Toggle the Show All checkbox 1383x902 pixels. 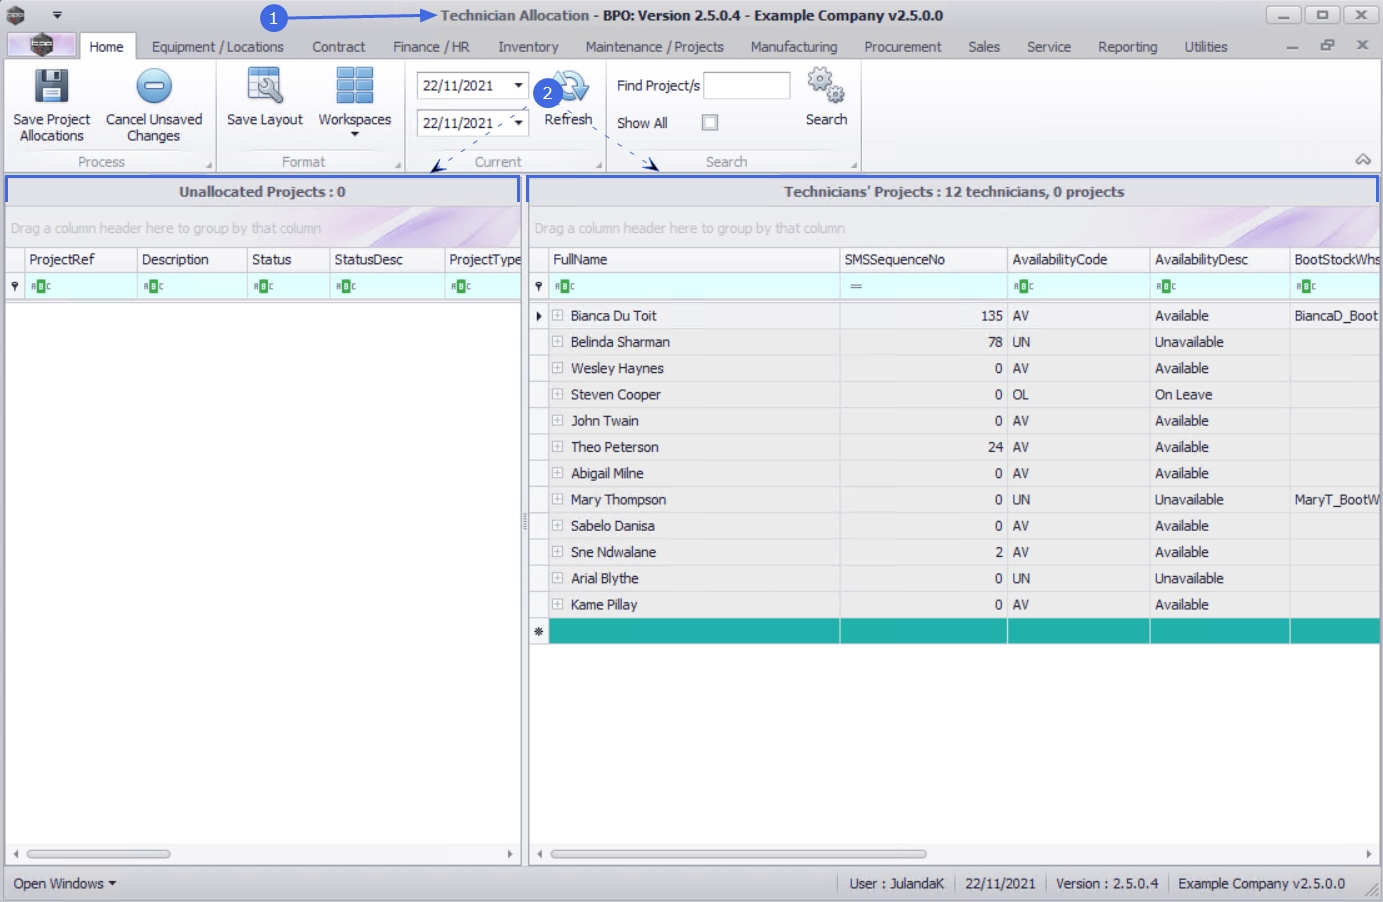(x=710, y=123)
